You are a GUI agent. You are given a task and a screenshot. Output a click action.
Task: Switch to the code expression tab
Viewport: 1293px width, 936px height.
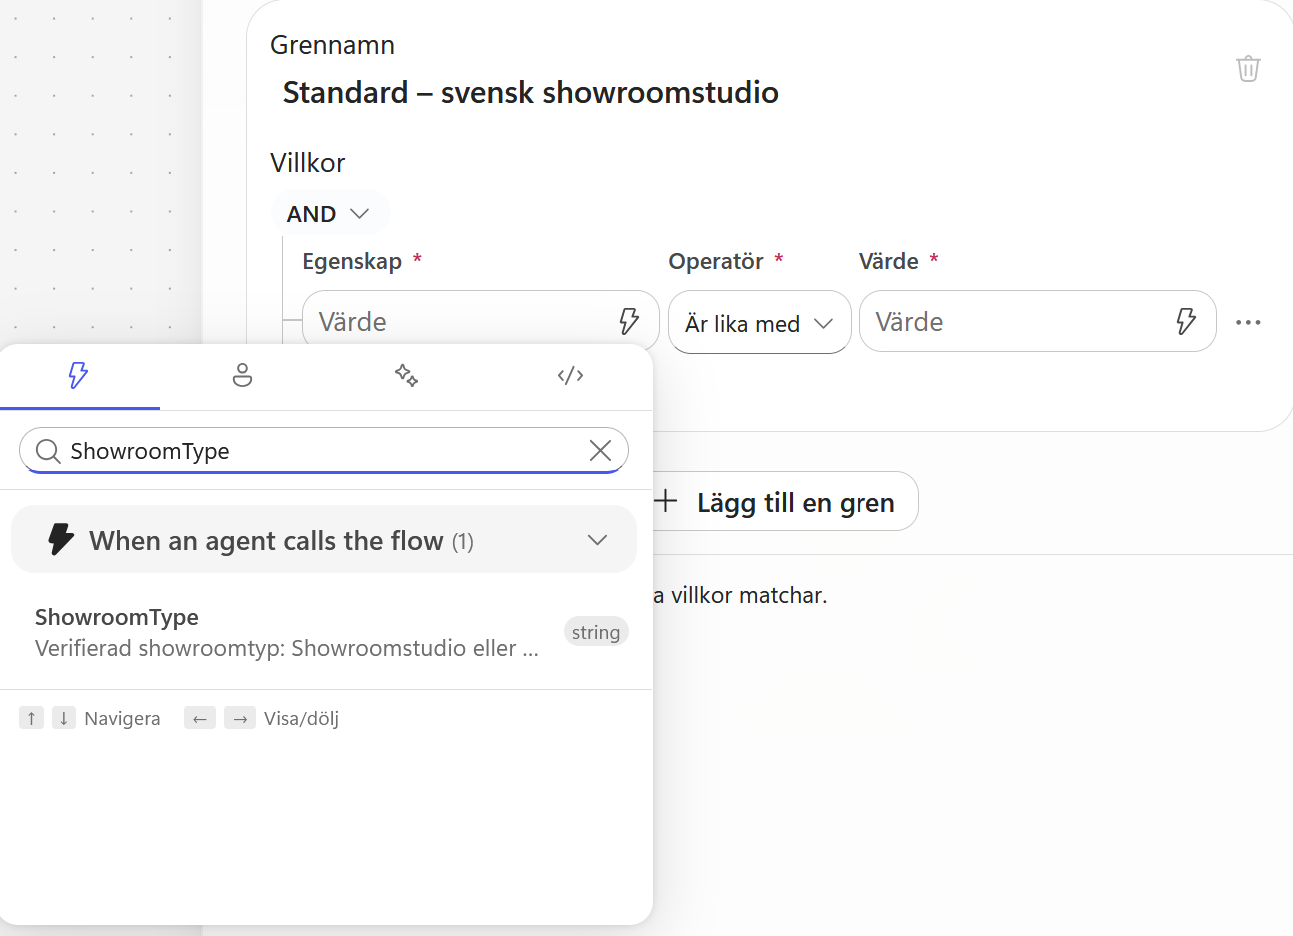point(570,375)
